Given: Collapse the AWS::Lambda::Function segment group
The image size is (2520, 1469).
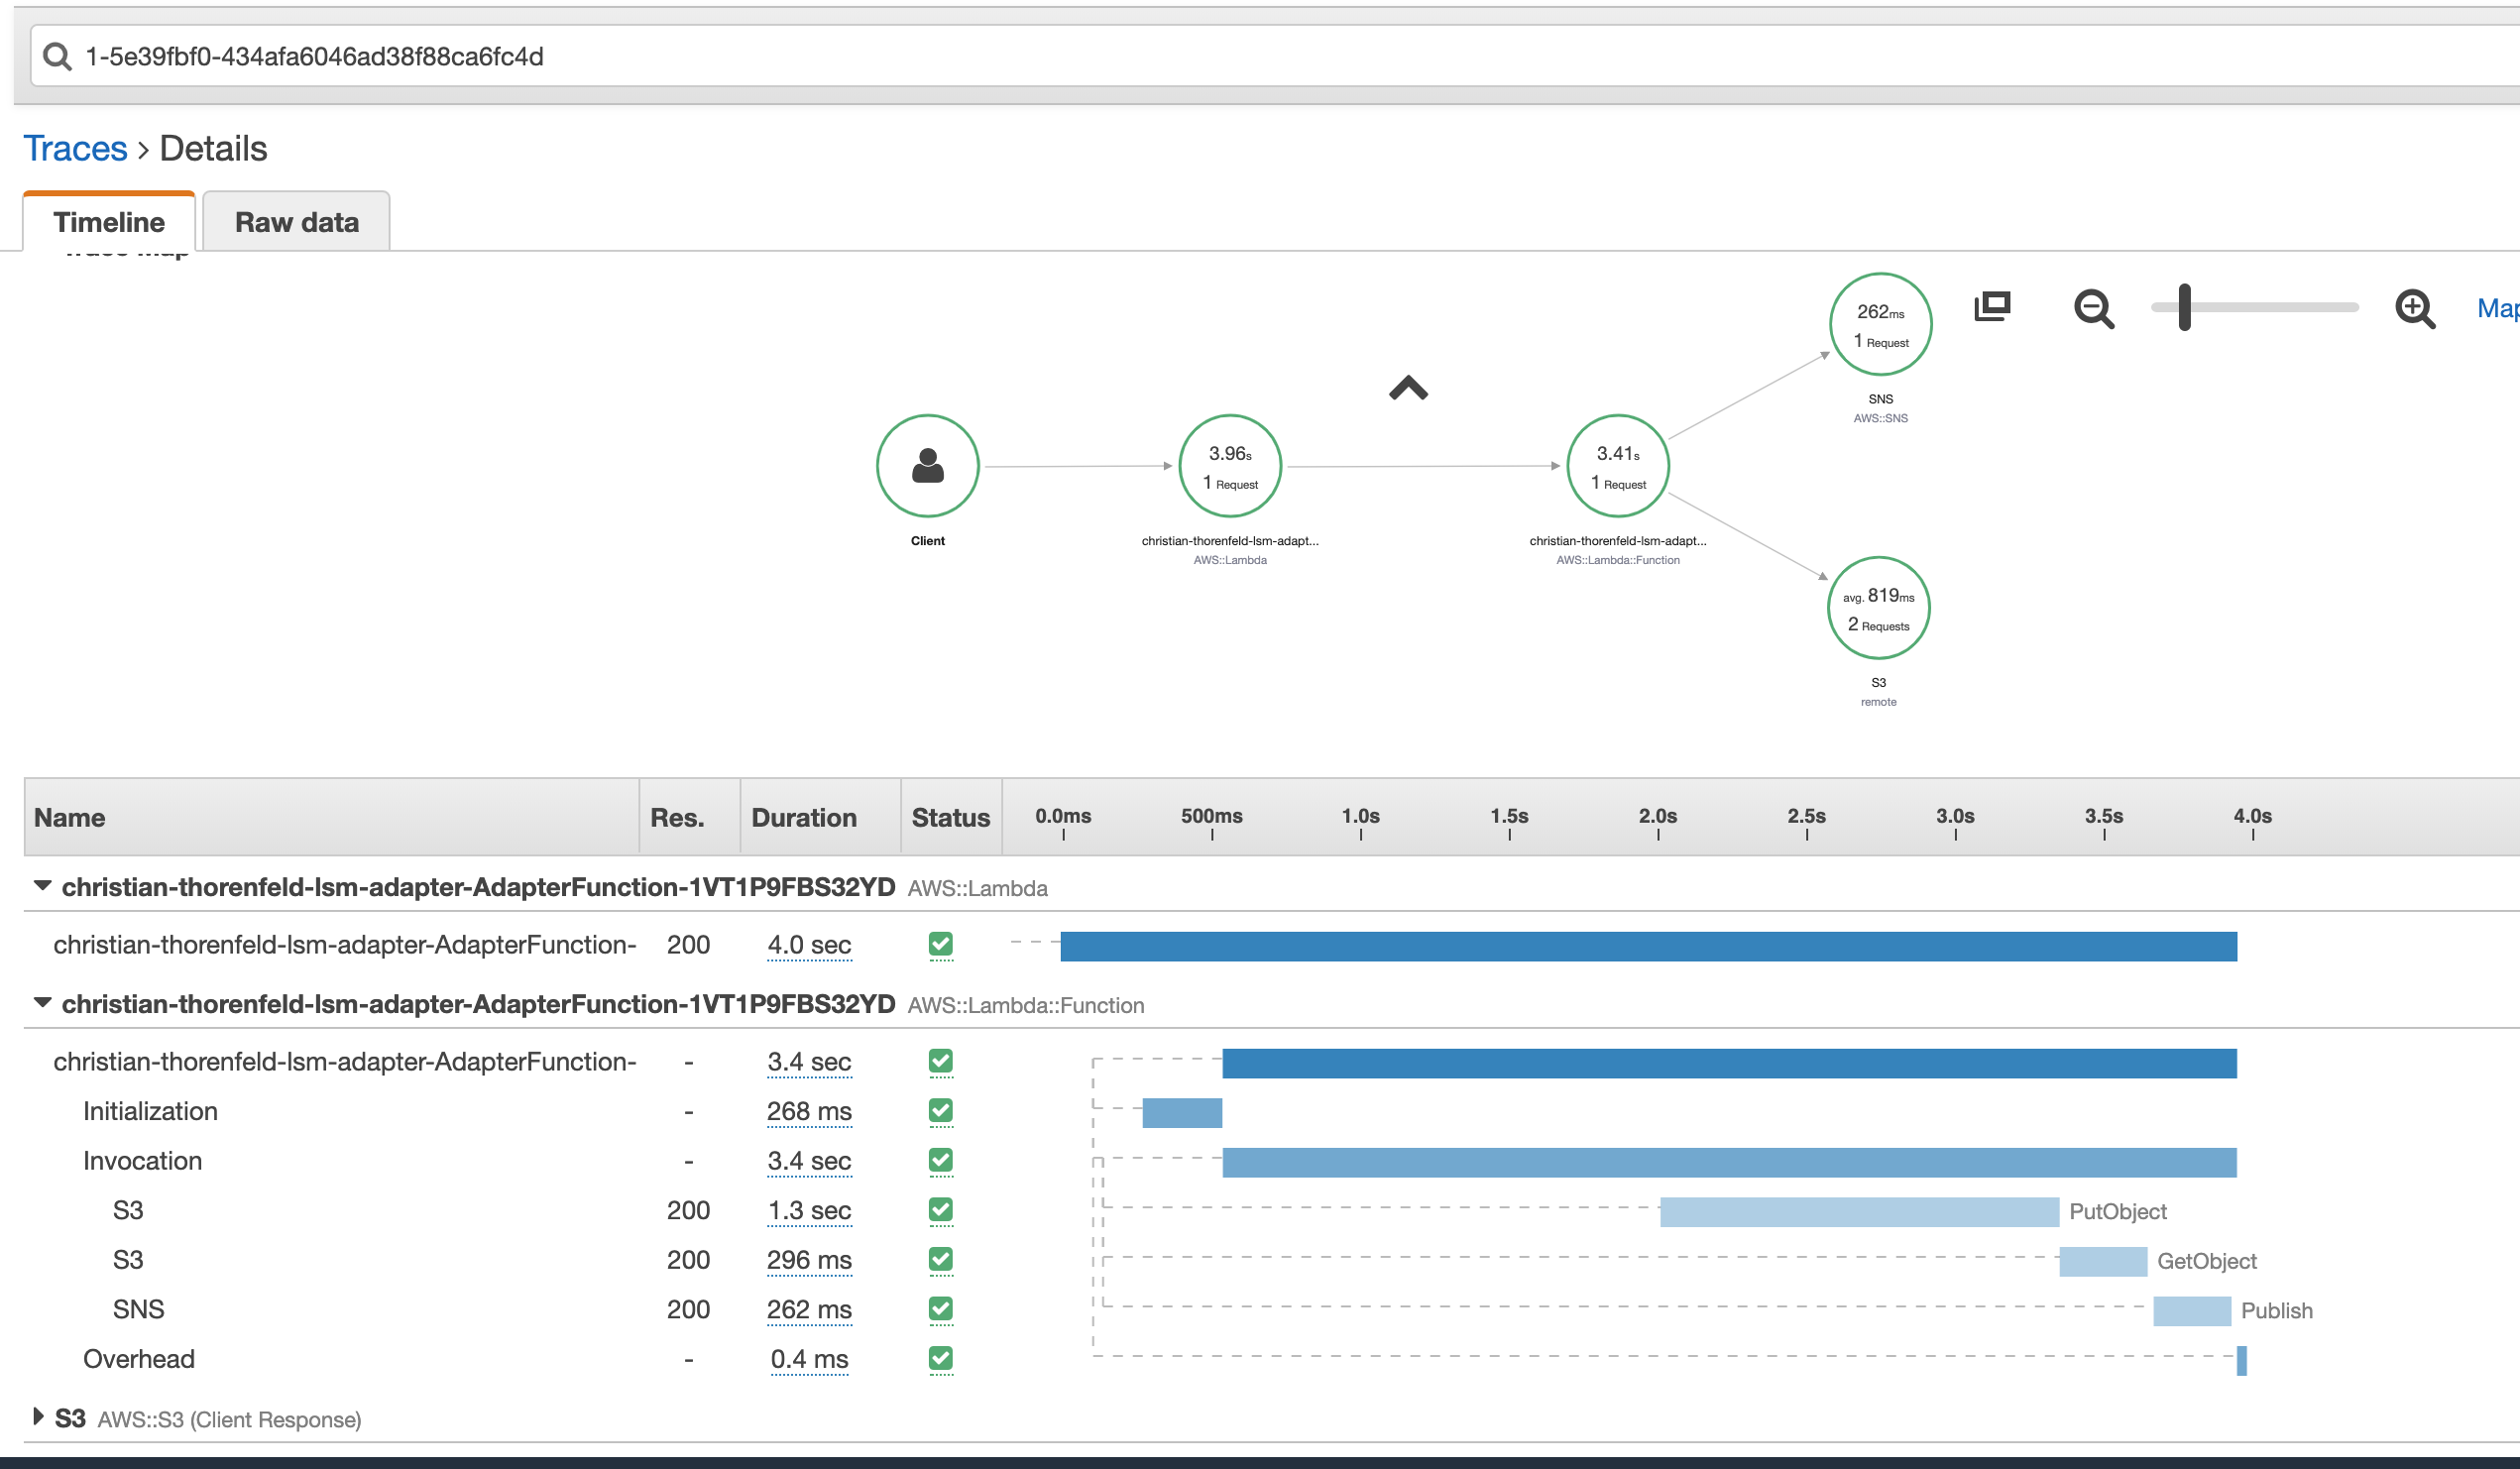Looking at the screenshot, I should pyautogui.click(x=42, y=1003).
